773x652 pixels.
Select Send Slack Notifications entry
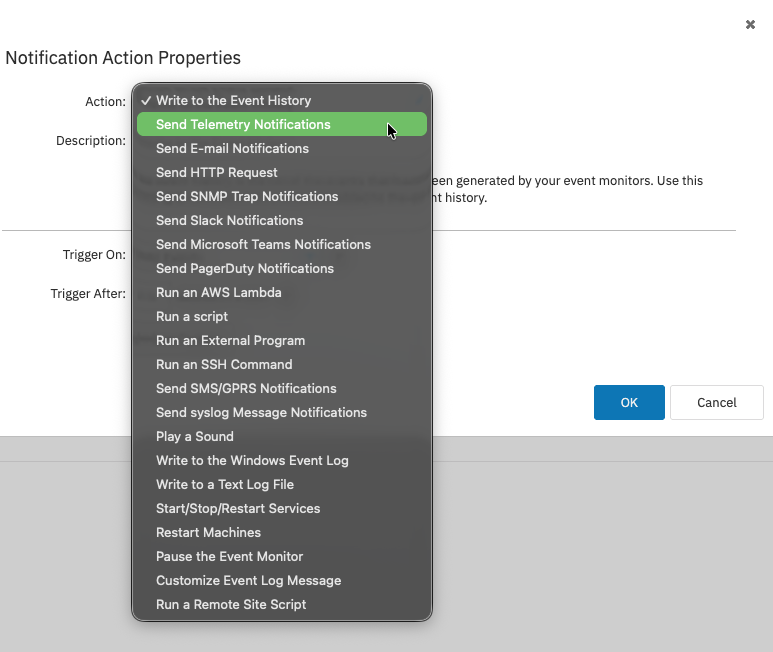click(229, 221)
